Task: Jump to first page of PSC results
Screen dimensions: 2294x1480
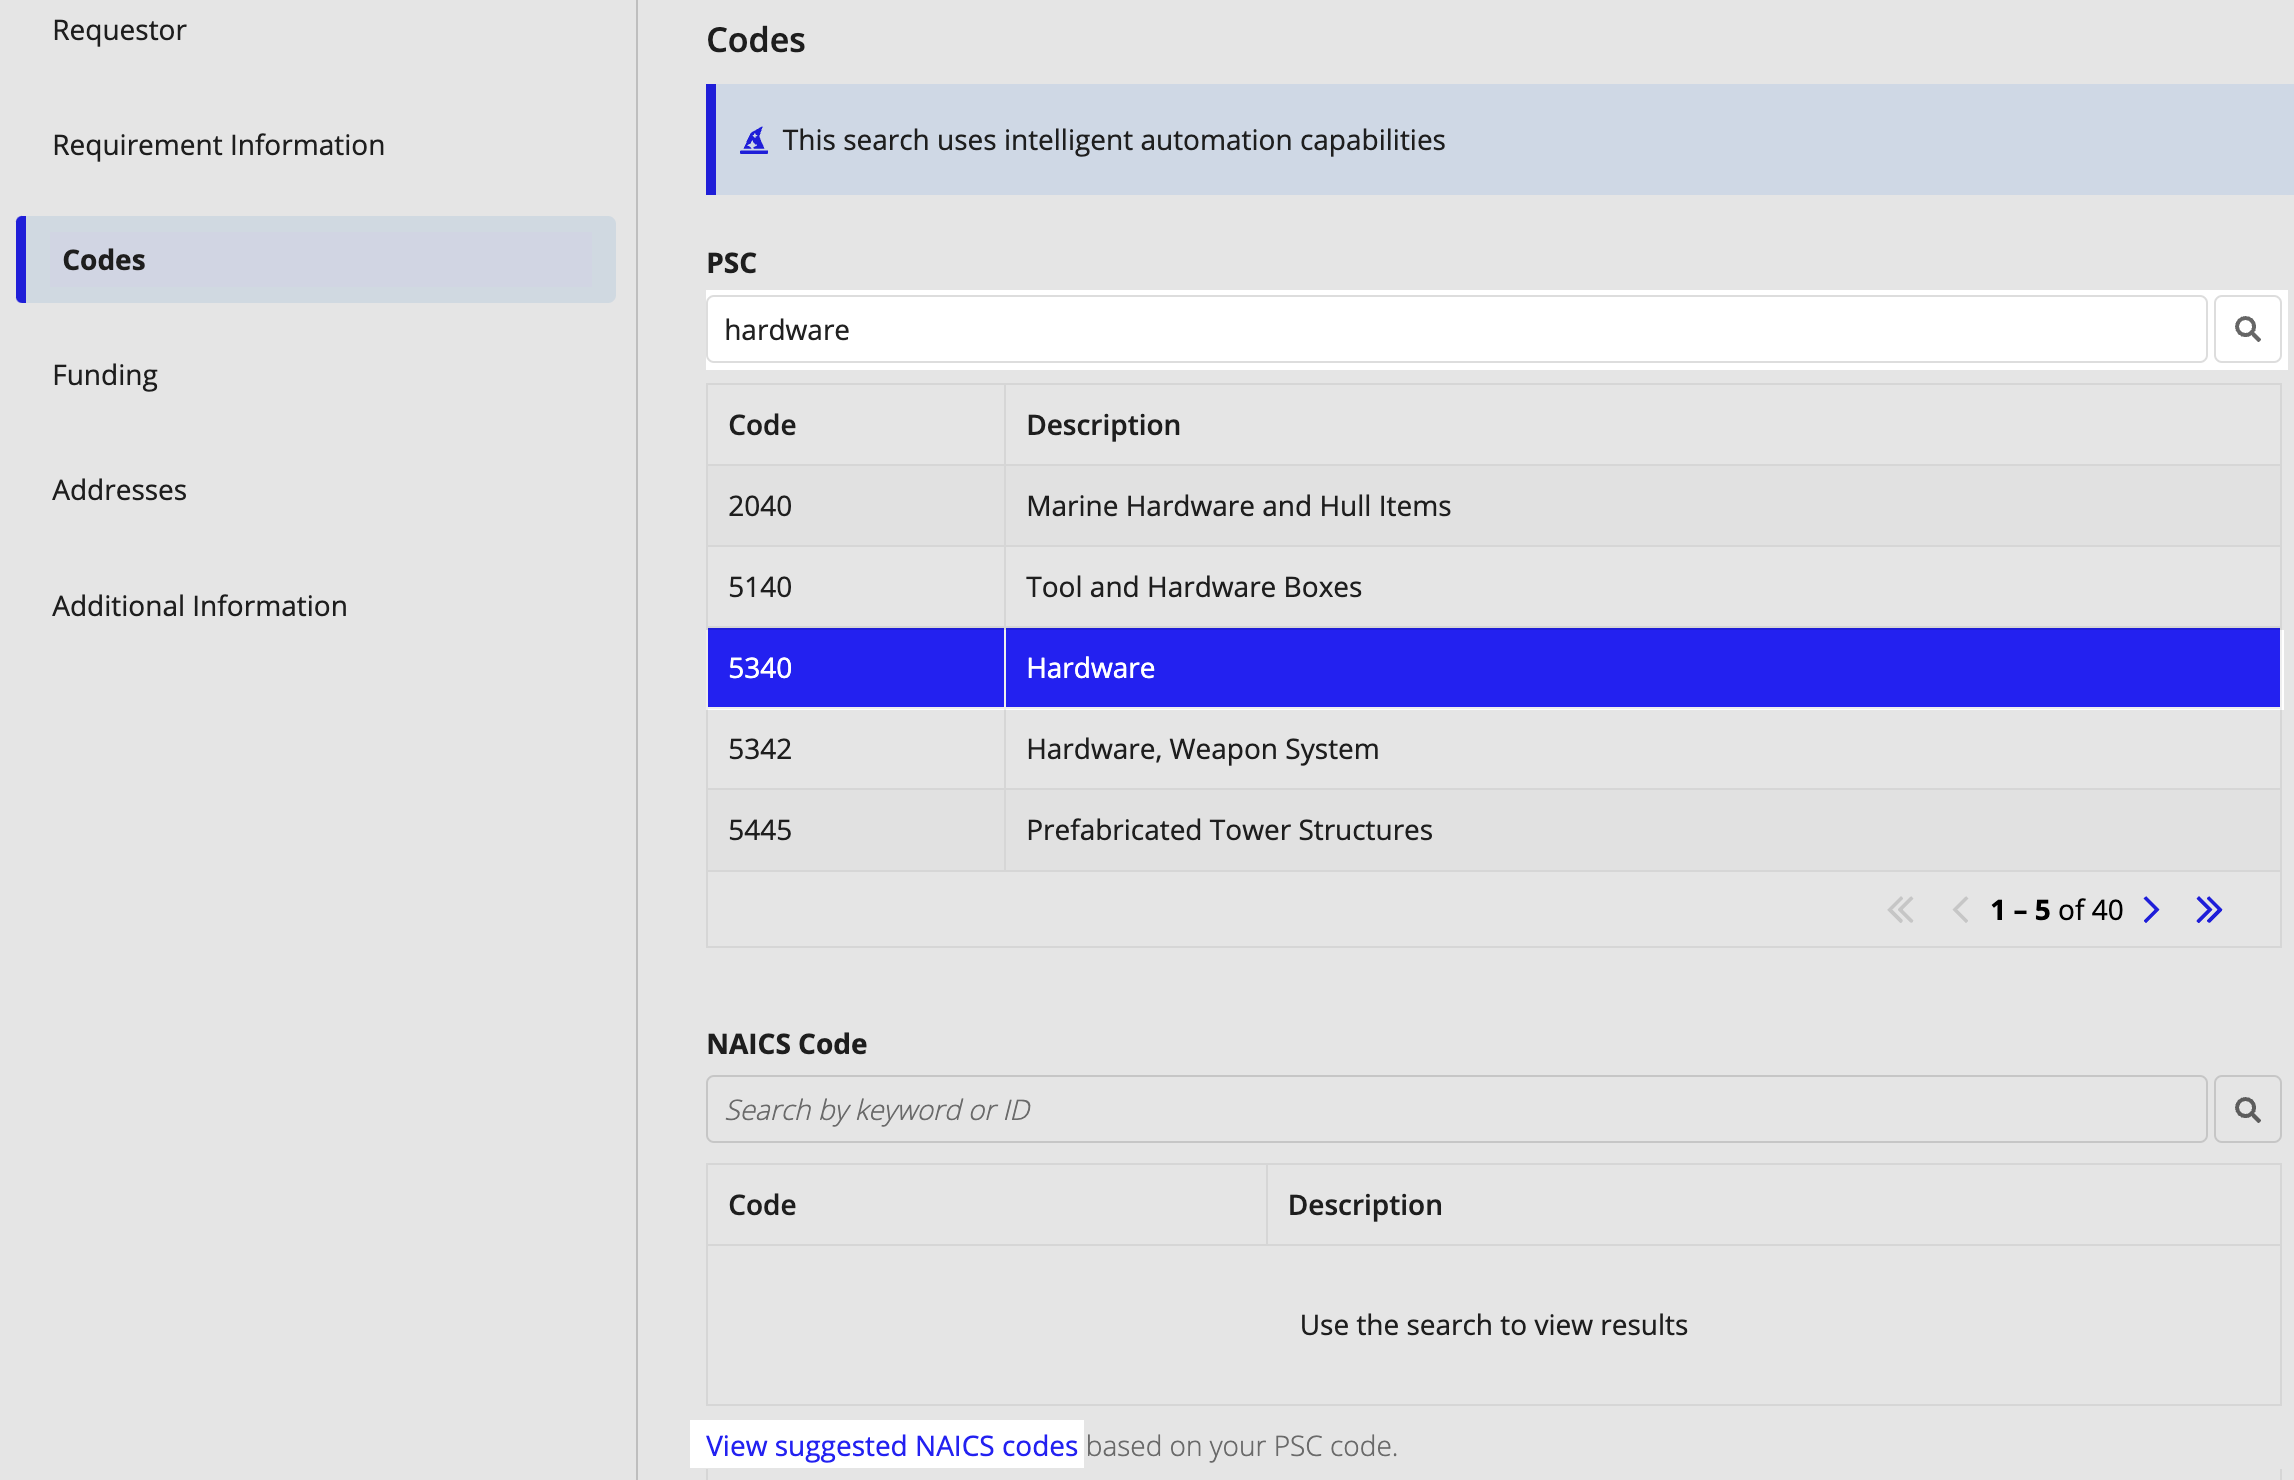Action: (1900, 910)
